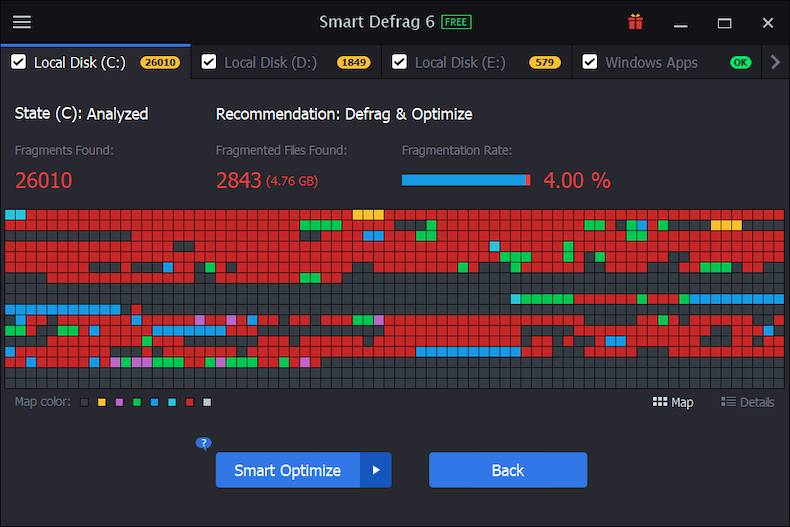Click the 26010 fragments badge on Local Disk (C:)
This screenshot has height=527, width=790.
click(160, 62)
